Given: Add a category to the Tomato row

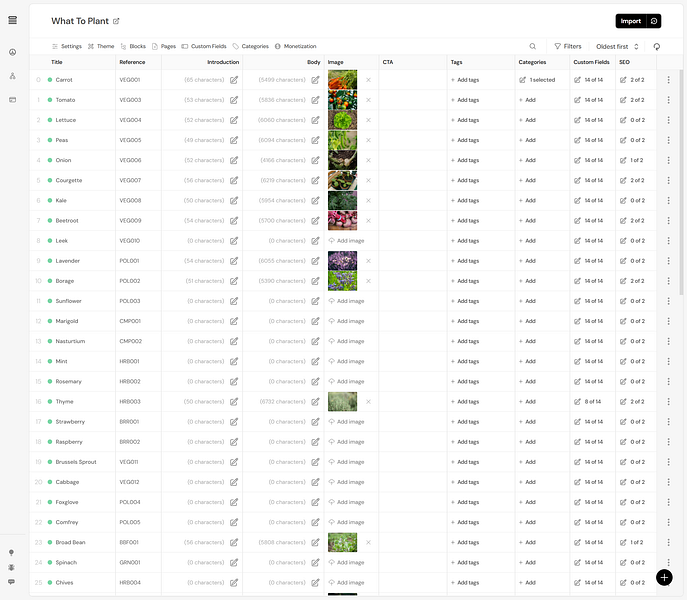Looking at the screenshot, I should click(x=528, y=100).
